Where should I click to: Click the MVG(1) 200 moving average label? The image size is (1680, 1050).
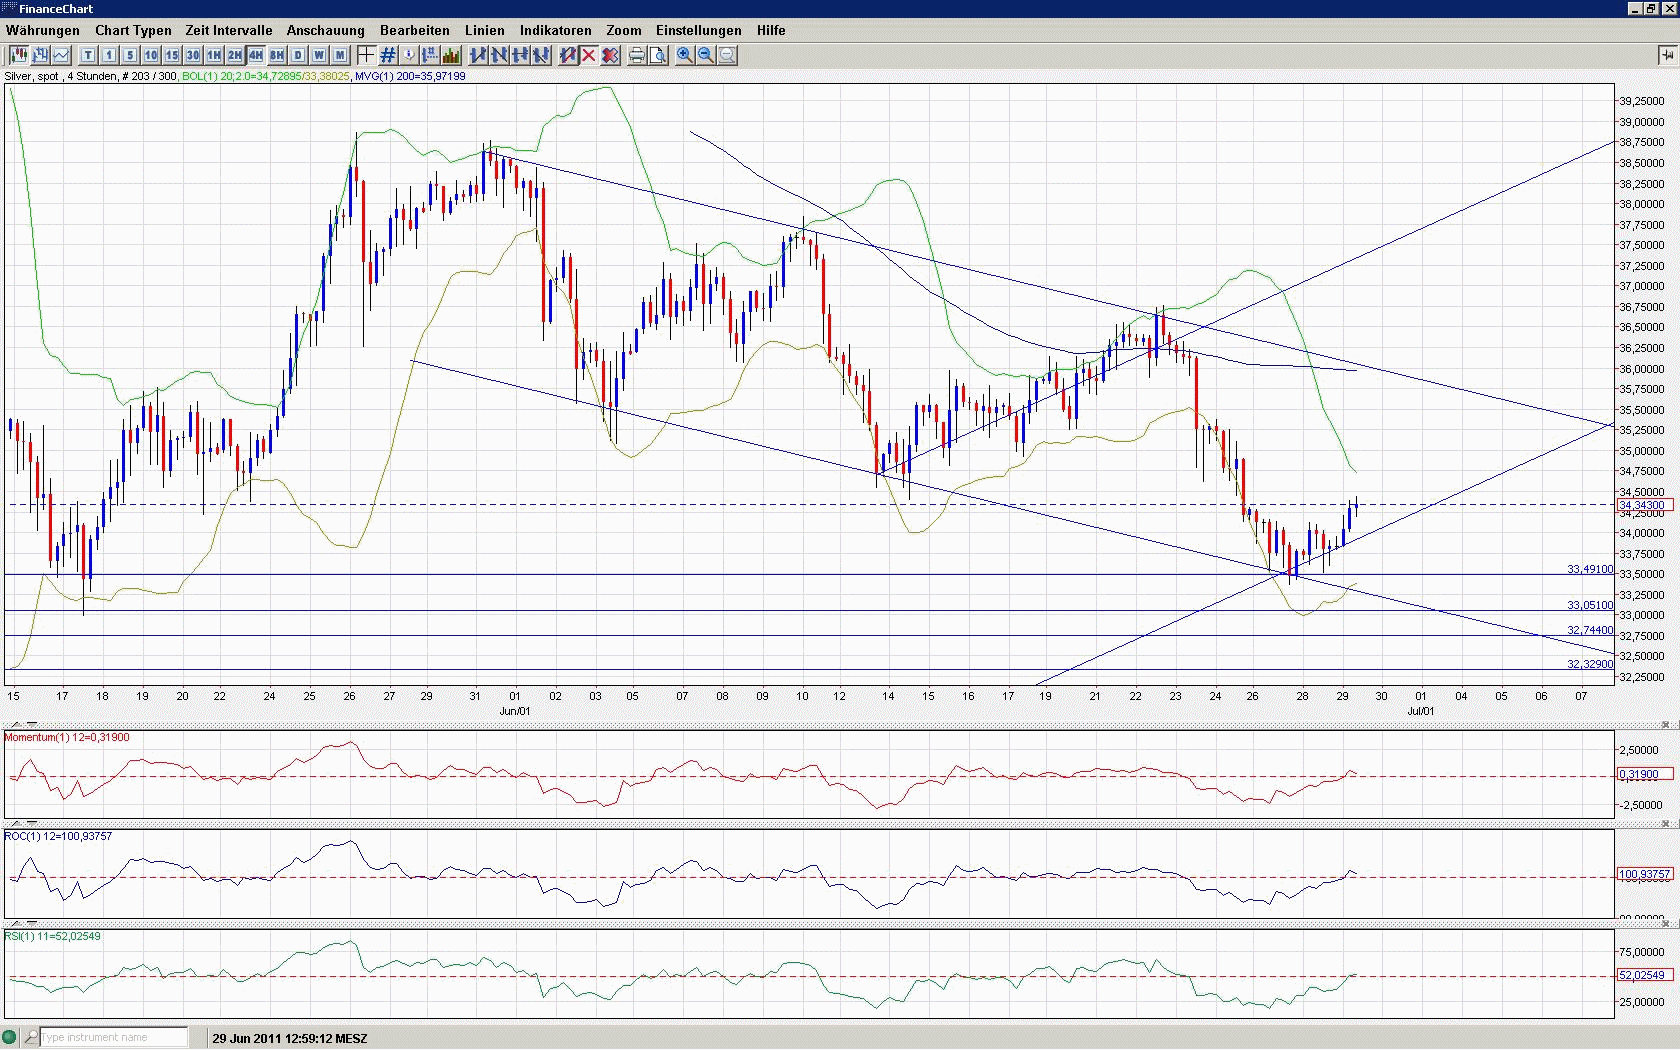coord(410,76)
